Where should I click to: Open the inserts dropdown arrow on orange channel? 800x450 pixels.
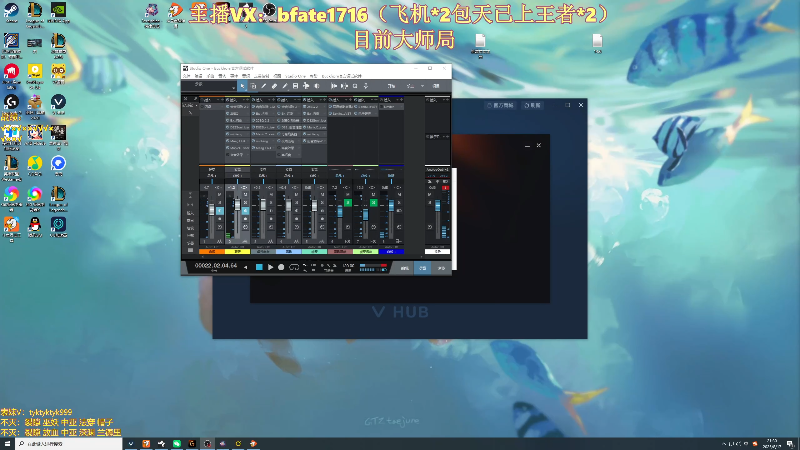[218, 100]
